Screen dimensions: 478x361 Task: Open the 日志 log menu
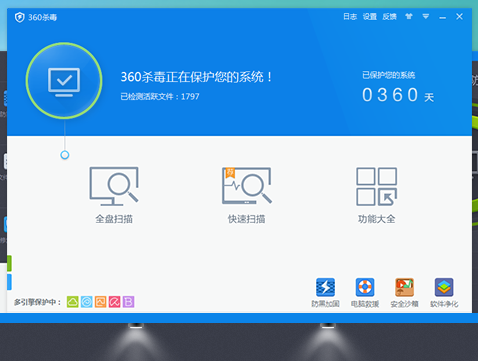(x=350, y=17)
